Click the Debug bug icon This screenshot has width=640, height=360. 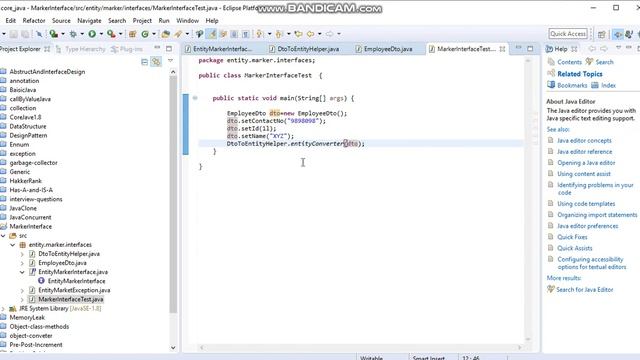click(x=73, y=34)
